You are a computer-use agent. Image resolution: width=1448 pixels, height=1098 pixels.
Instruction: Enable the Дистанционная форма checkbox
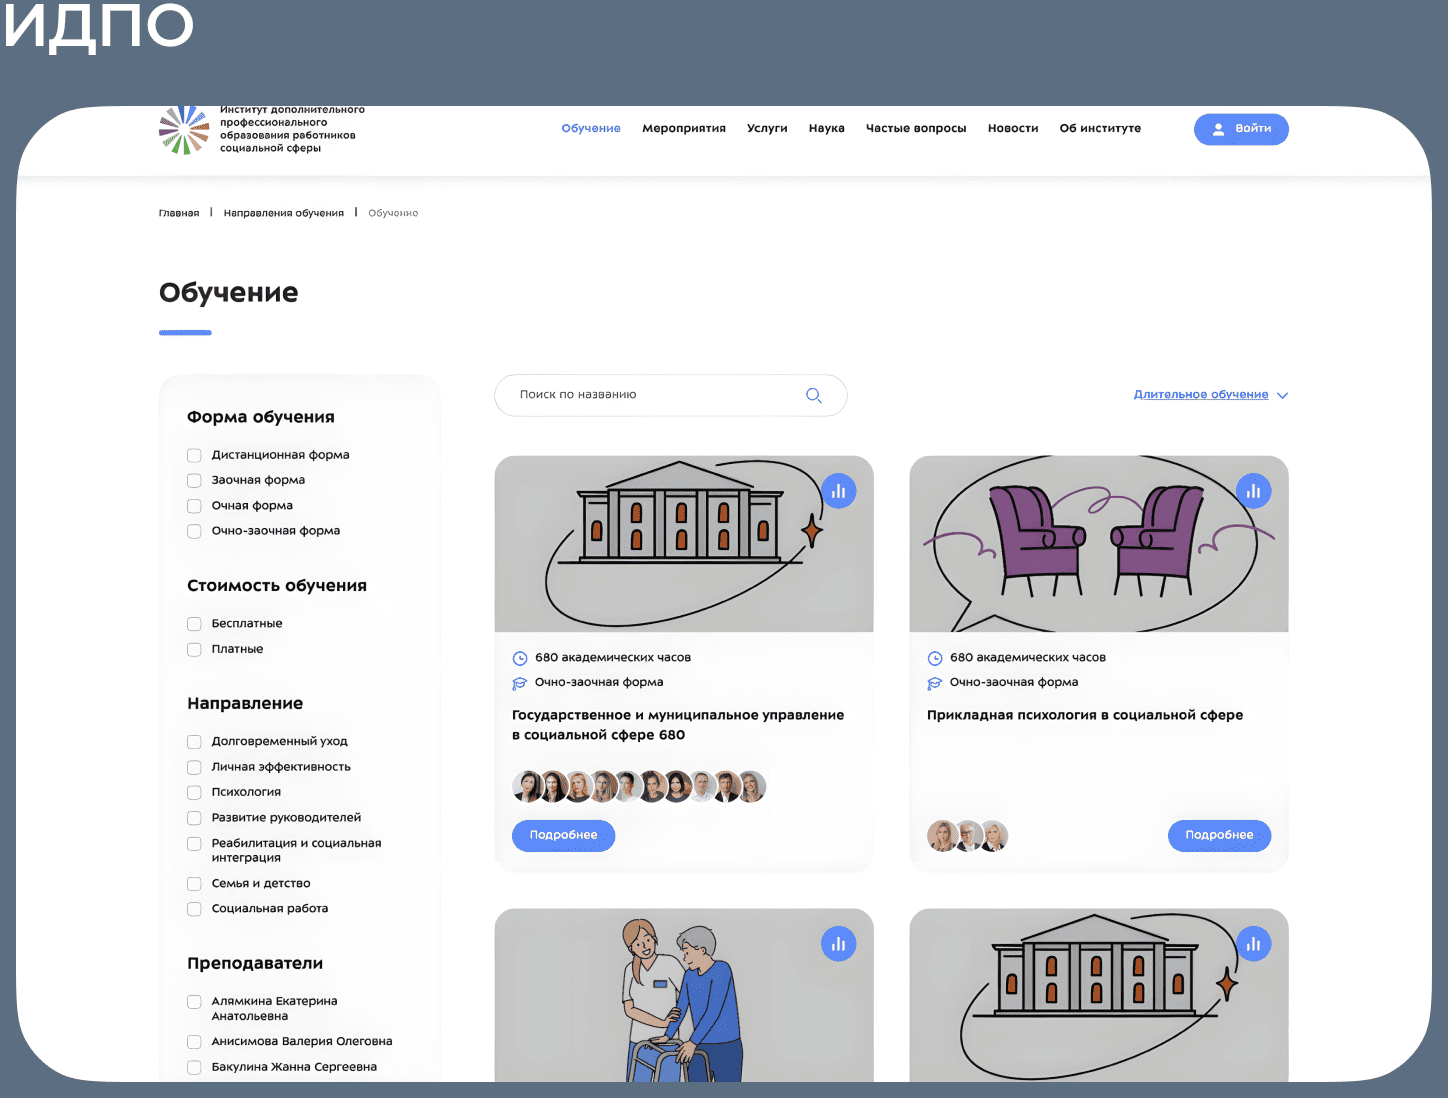coord(193,455)
